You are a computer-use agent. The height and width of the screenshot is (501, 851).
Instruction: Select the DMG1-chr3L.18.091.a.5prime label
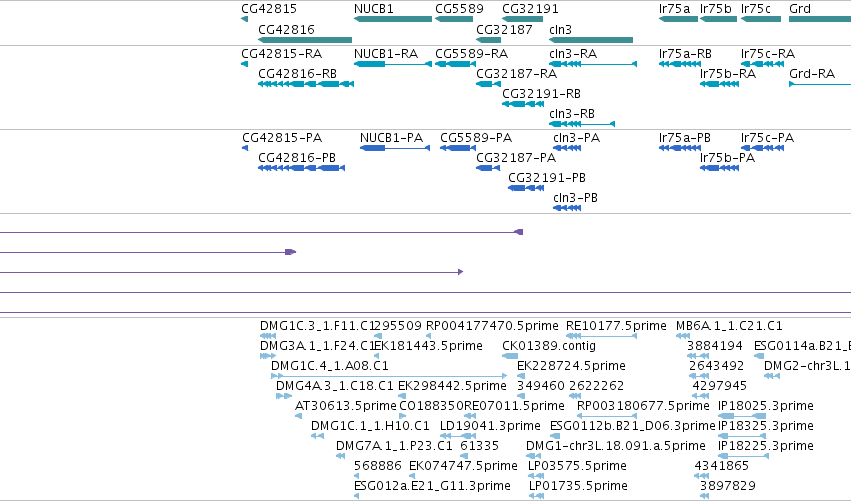615,446
